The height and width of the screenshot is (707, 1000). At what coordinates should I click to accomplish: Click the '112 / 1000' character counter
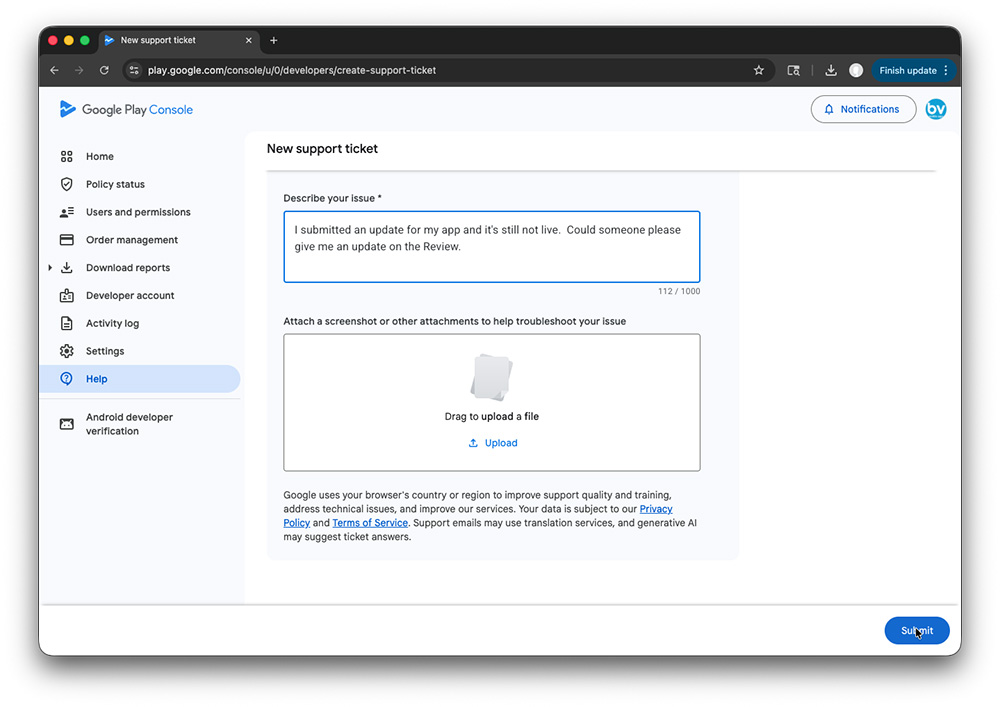click(679, 291)
